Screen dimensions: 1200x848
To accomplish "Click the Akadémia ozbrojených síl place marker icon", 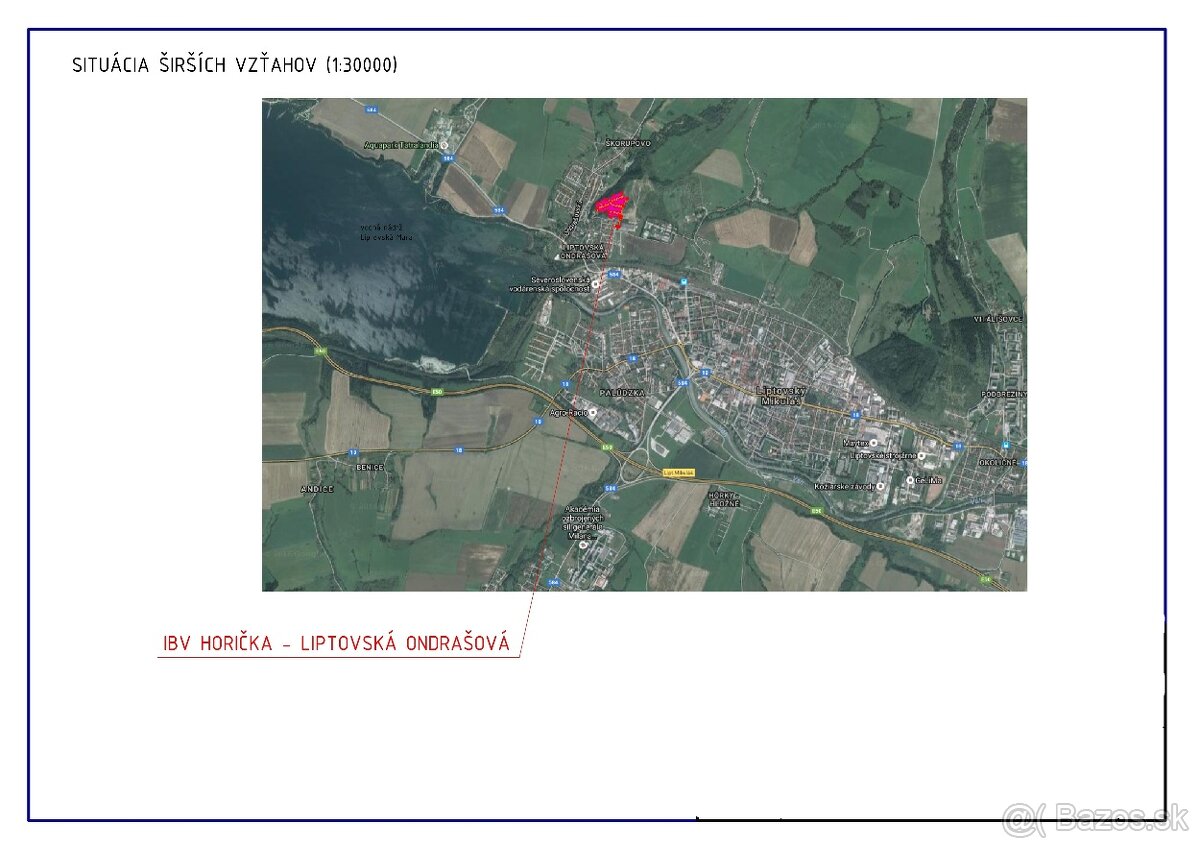I will tap(583, 545).
